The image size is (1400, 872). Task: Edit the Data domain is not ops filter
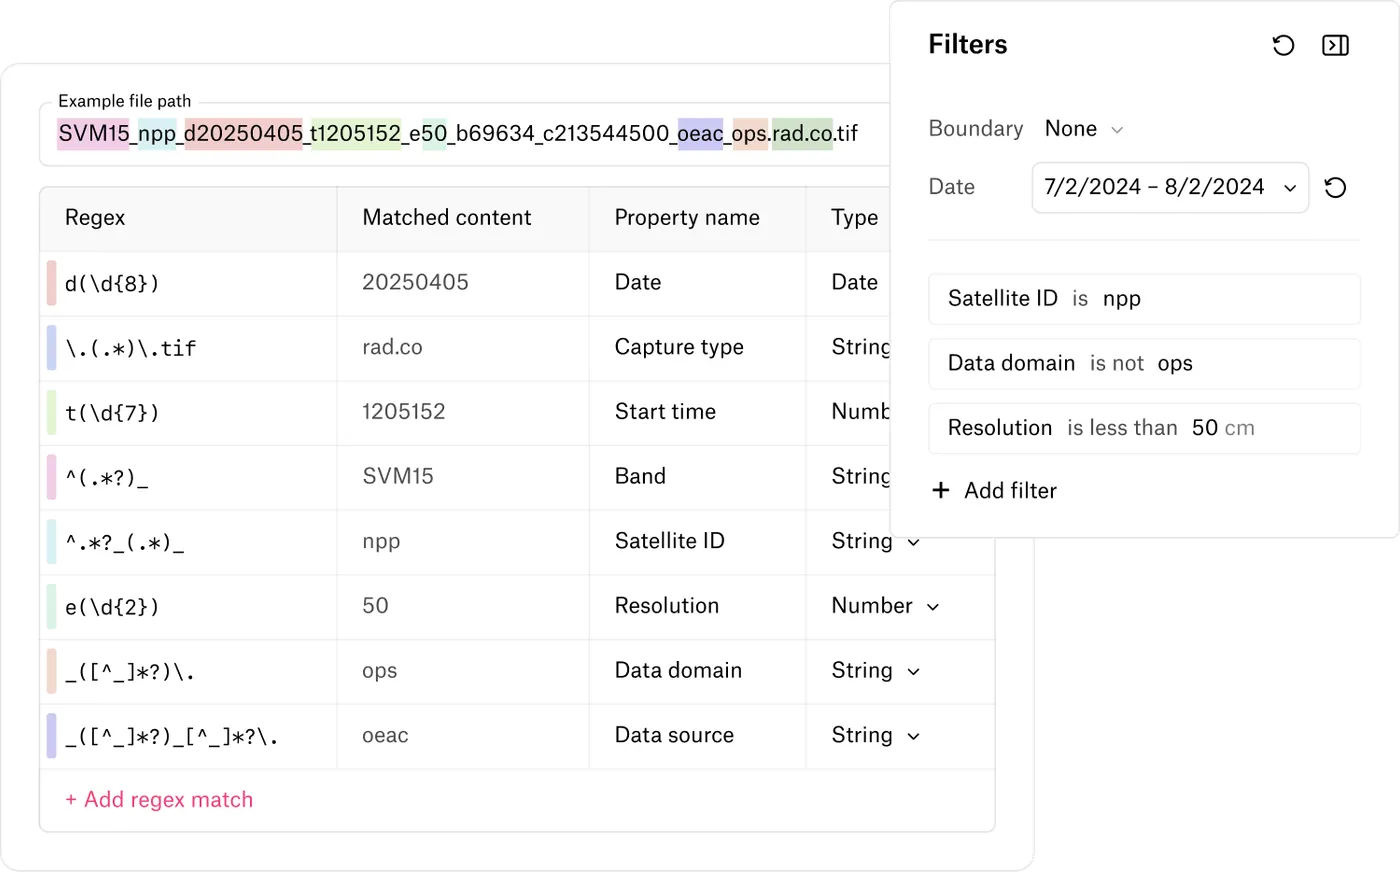1144,364
